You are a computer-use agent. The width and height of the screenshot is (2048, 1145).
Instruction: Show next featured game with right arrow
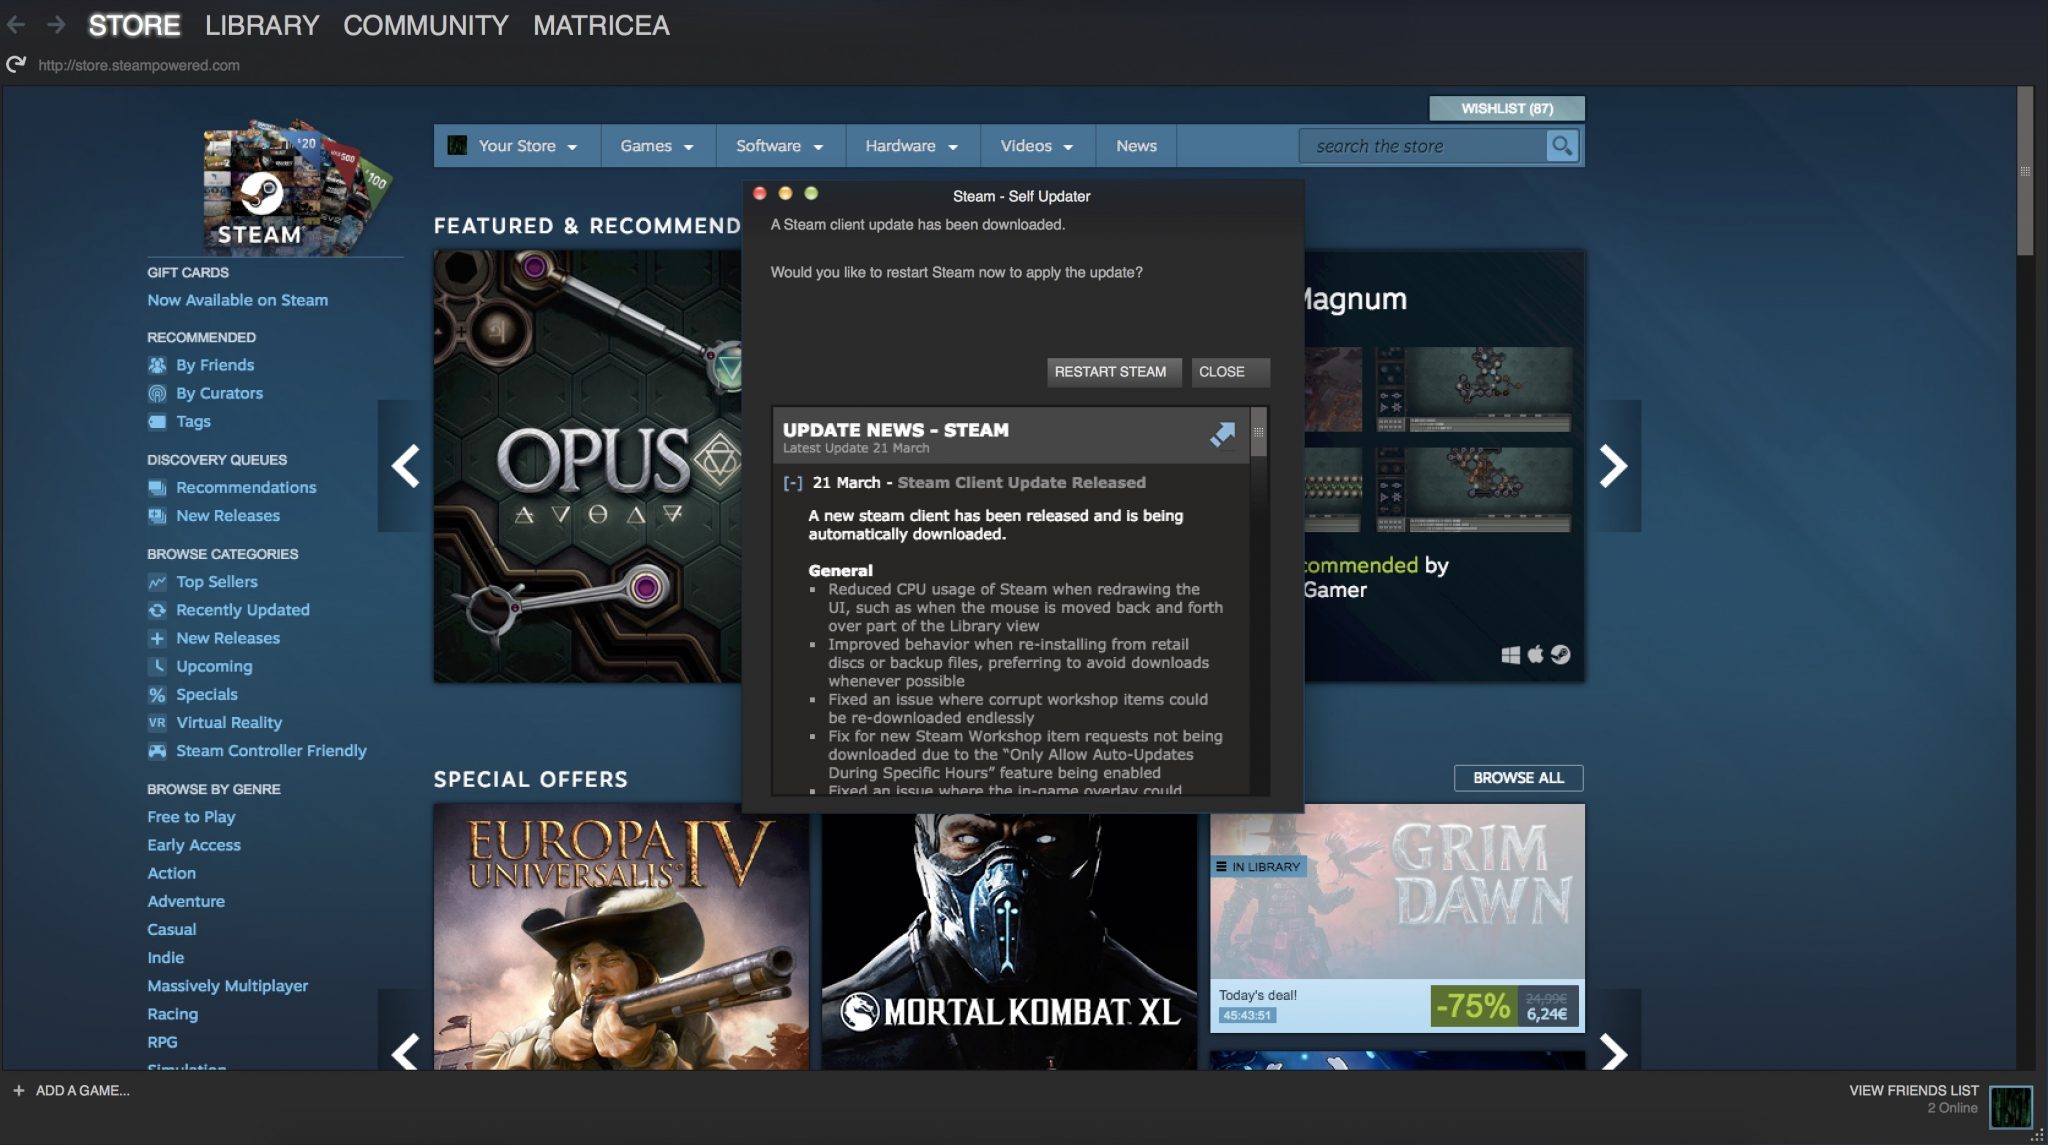(1612, 466)
